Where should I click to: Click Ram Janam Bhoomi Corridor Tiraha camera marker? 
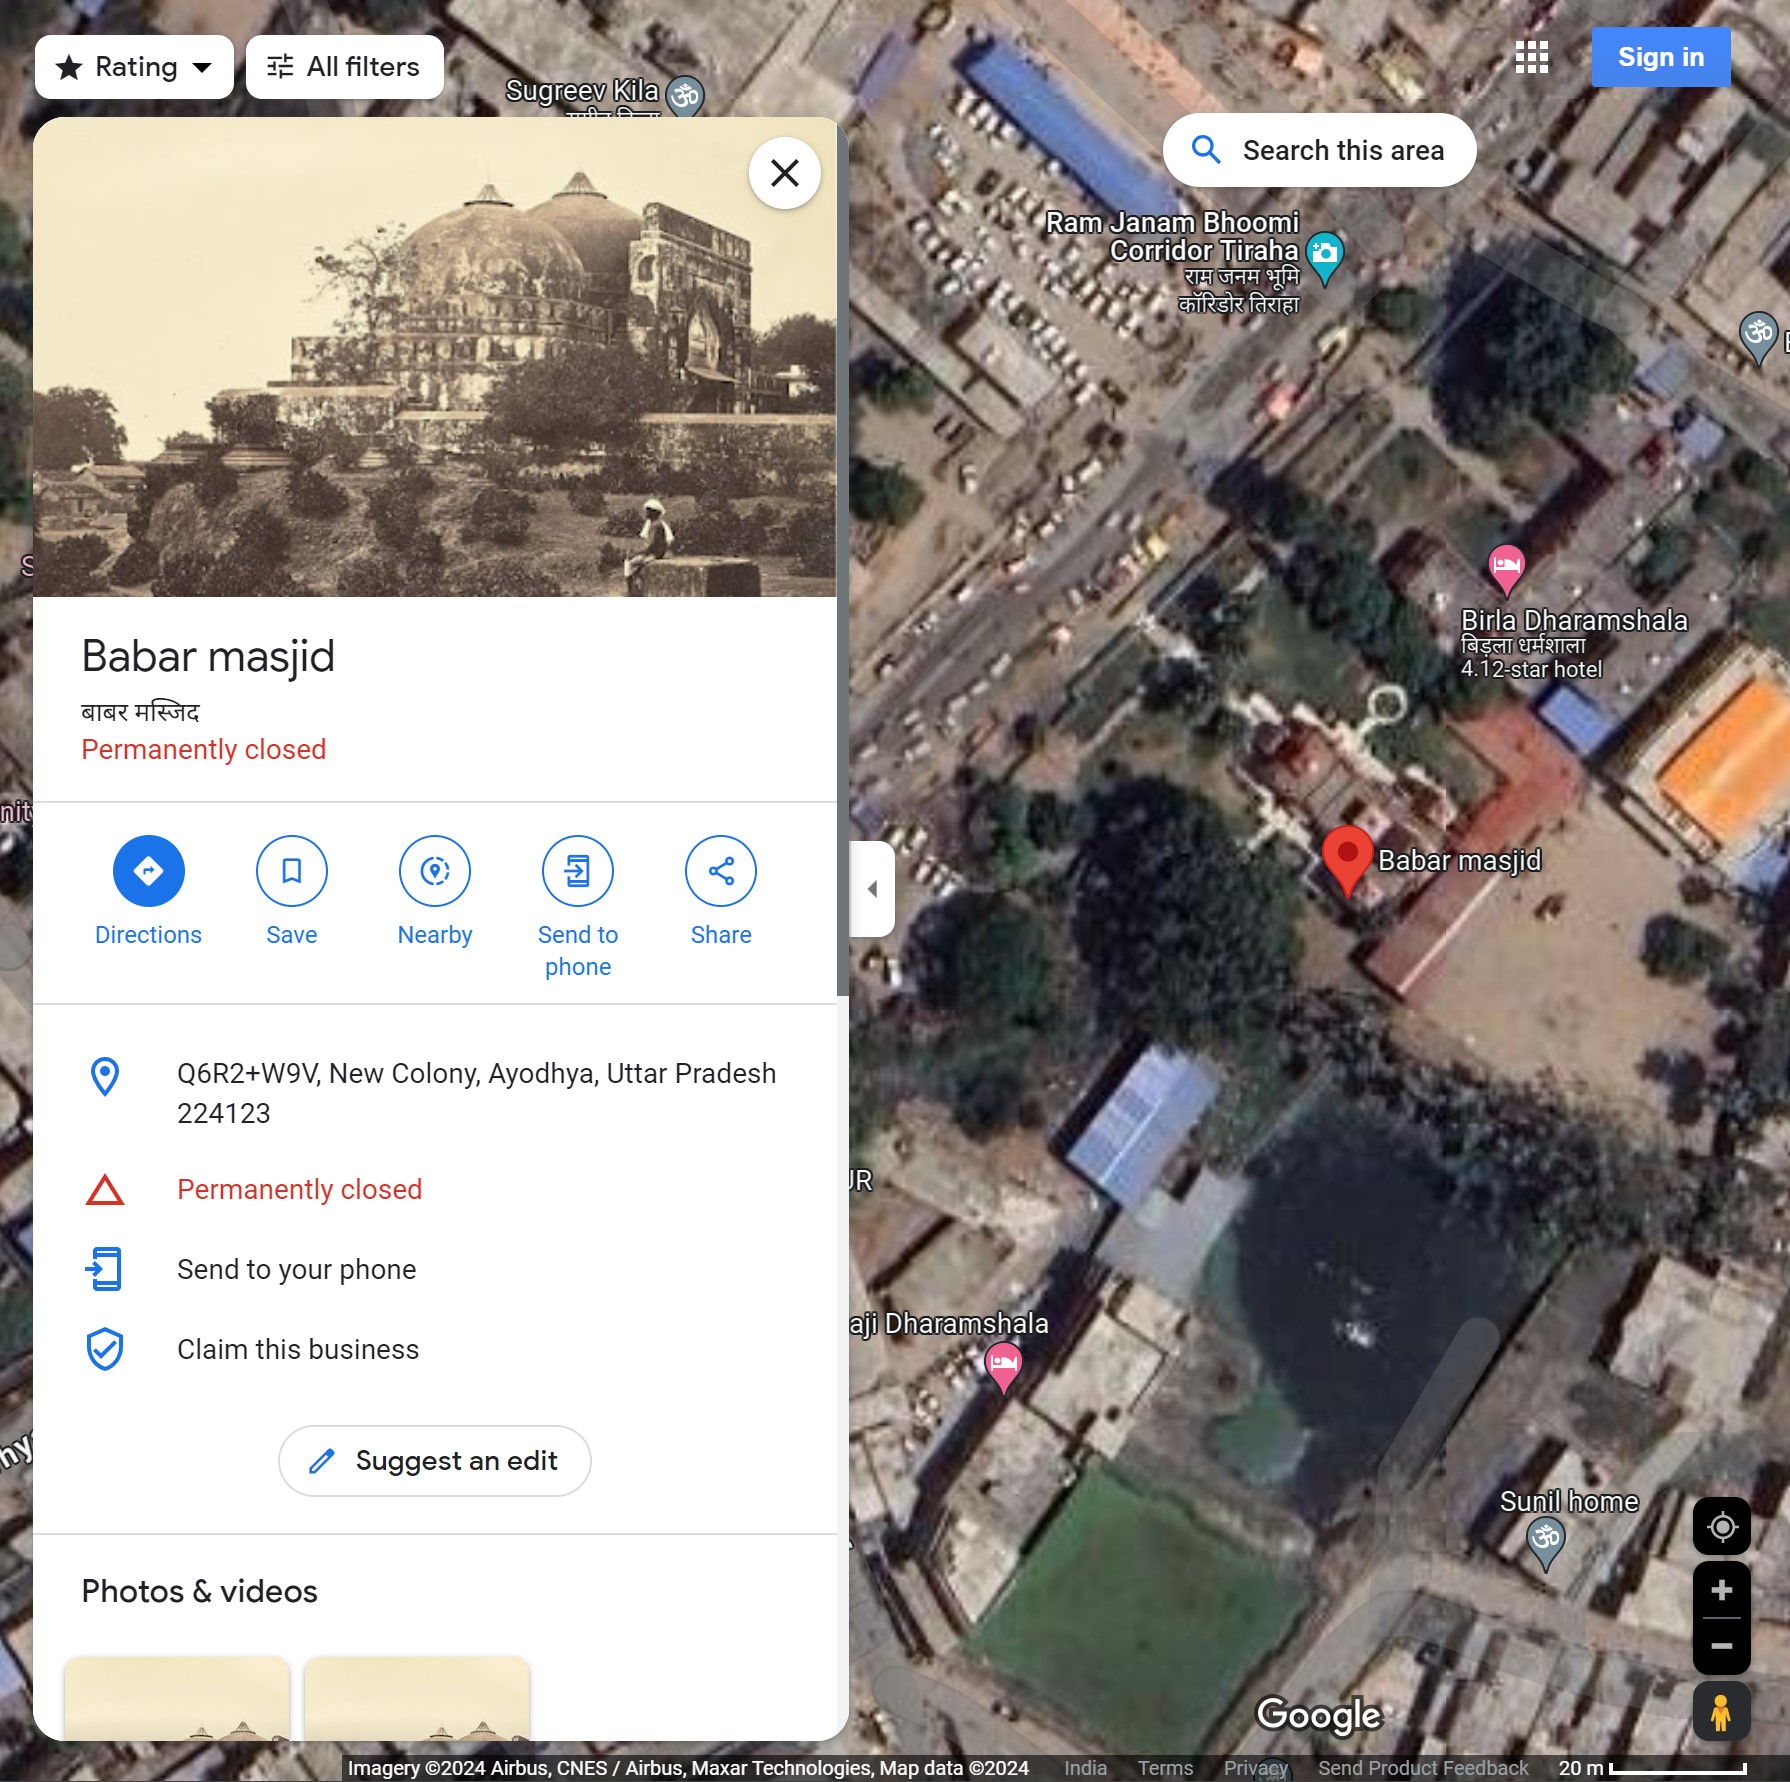(1325, 257)
